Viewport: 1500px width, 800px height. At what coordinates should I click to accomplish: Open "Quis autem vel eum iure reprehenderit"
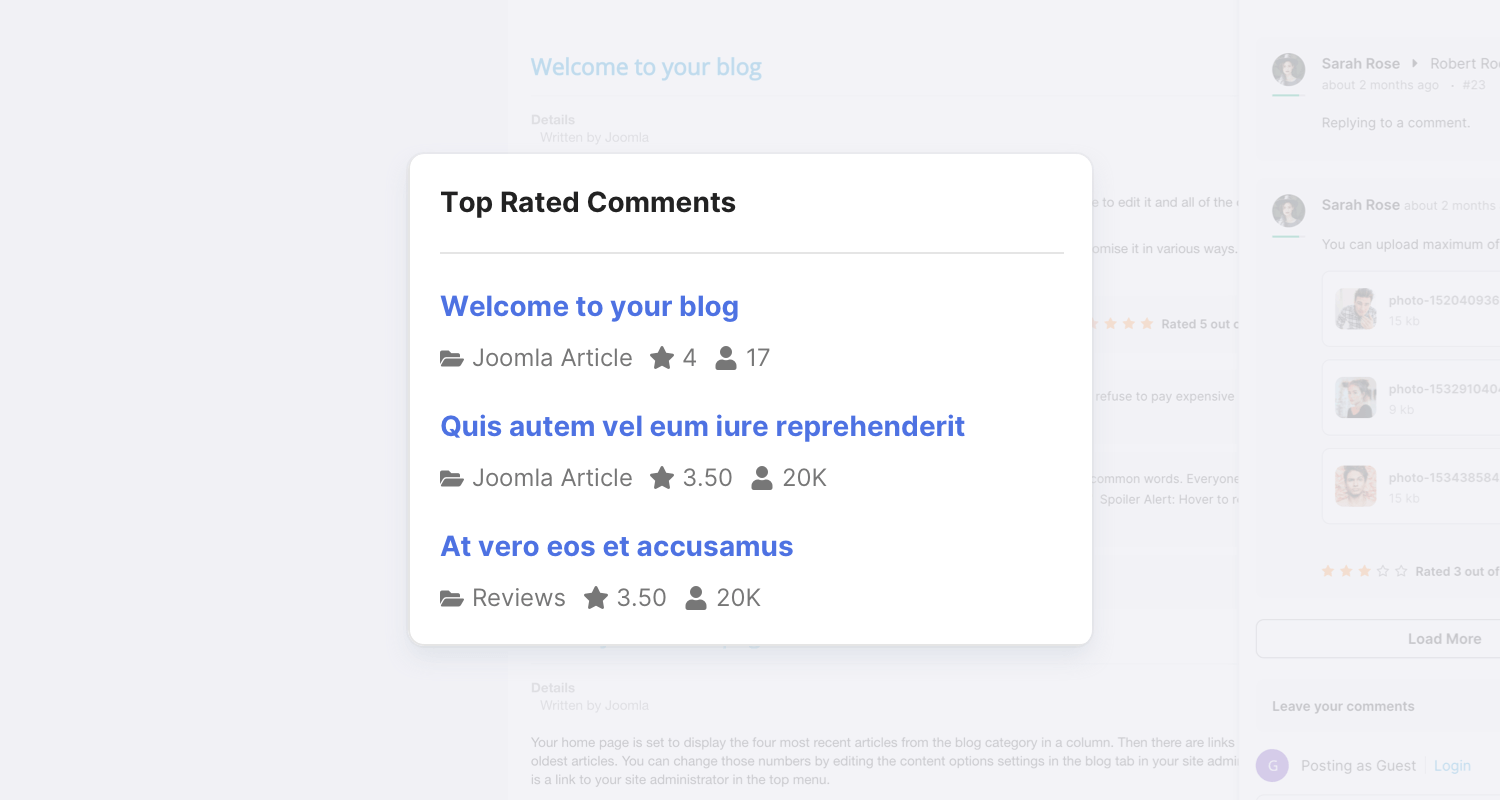point(703,426)
